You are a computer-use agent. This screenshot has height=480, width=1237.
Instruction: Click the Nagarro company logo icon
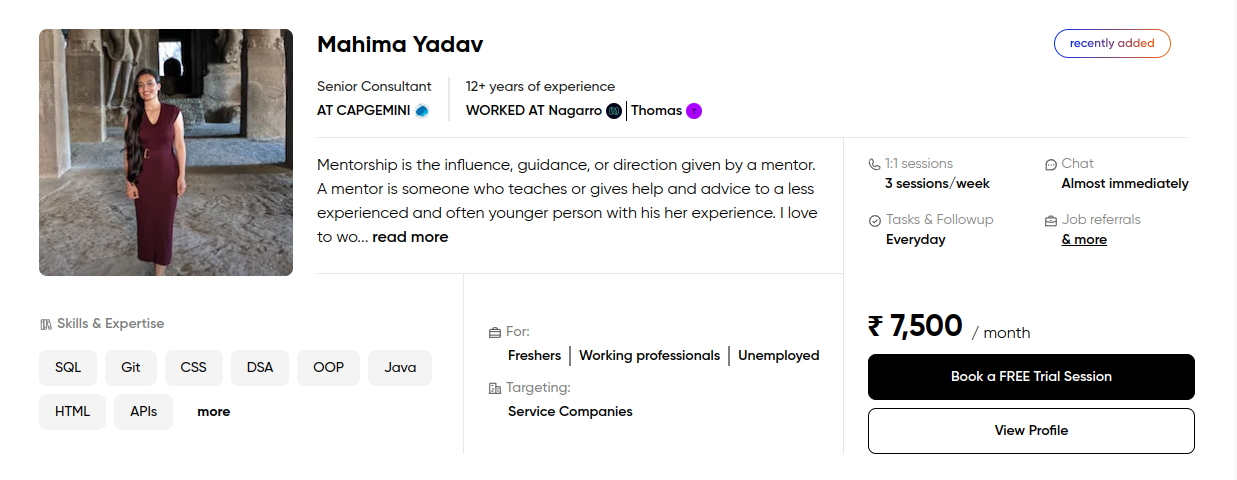tap(614, 111)
